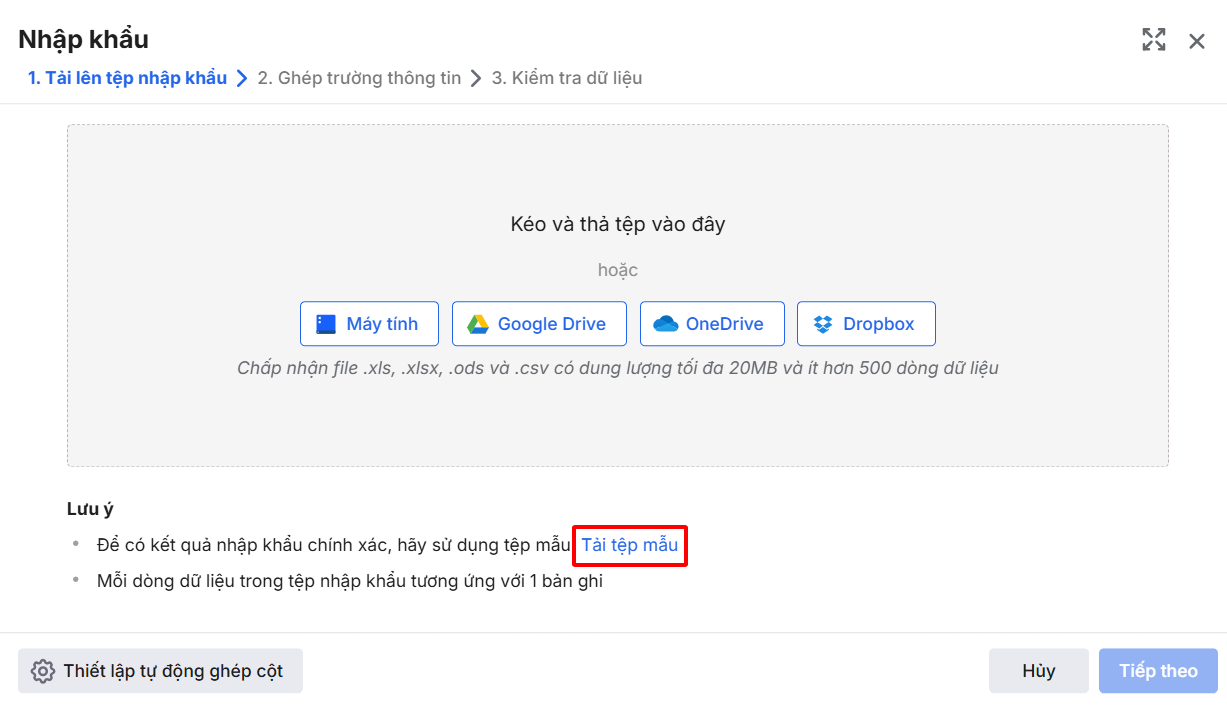Open Thiết lập tự động ghép cột text
The width and height of the screenshot is (1227, 722).
173,671
